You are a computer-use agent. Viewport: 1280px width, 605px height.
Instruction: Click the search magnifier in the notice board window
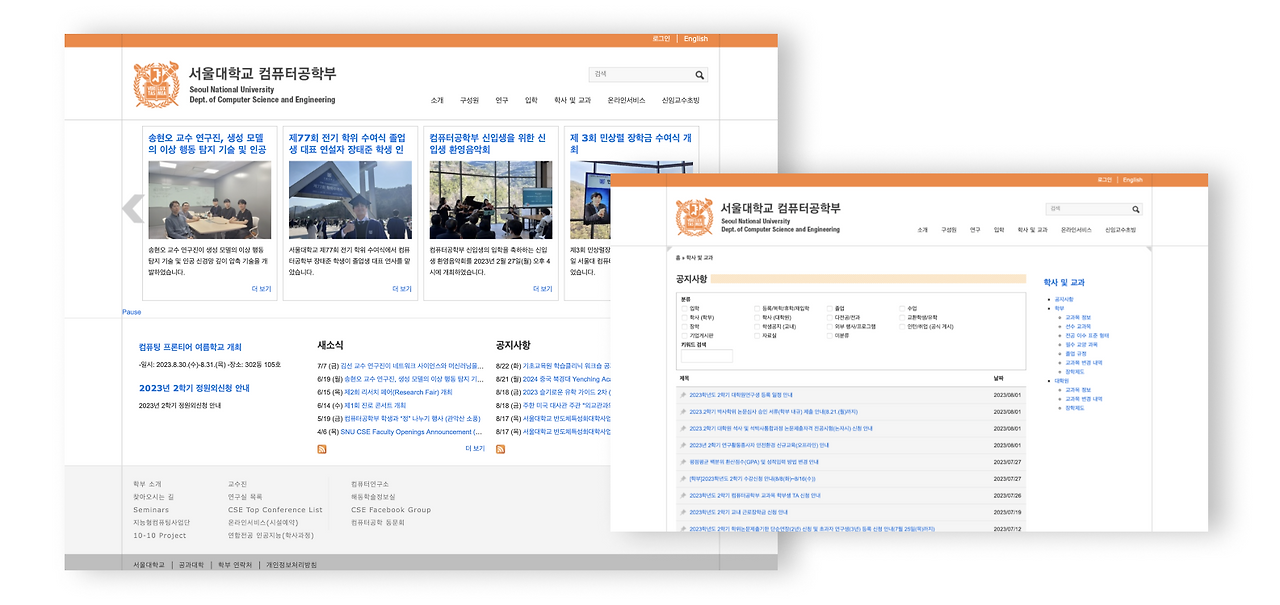1136,209
